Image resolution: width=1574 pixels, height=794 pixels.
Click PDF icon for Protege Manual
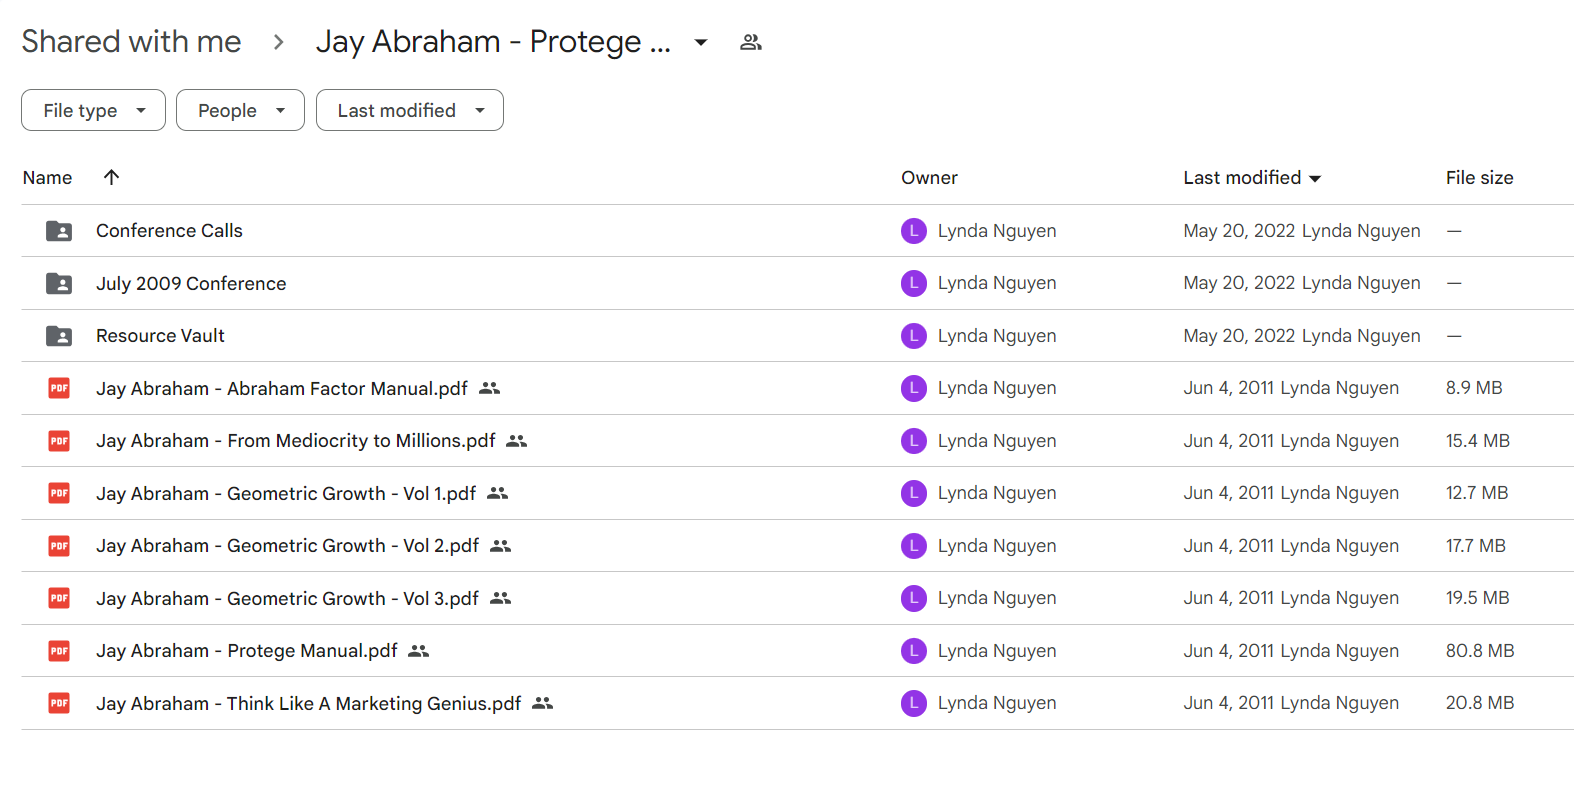tap(59, 651)
